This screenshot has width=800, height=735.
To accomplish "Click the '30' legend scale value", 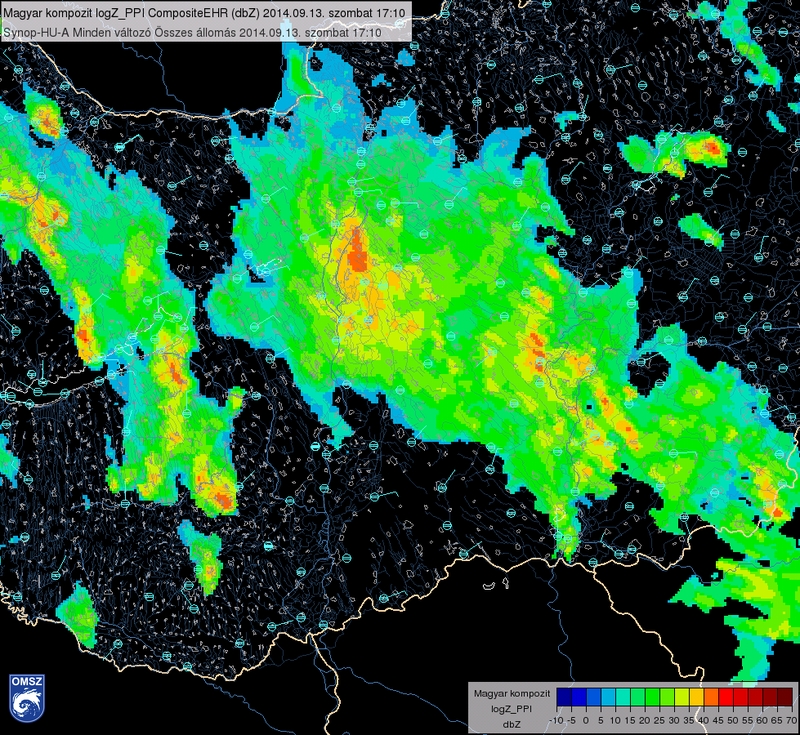I will tap(674, 721).
